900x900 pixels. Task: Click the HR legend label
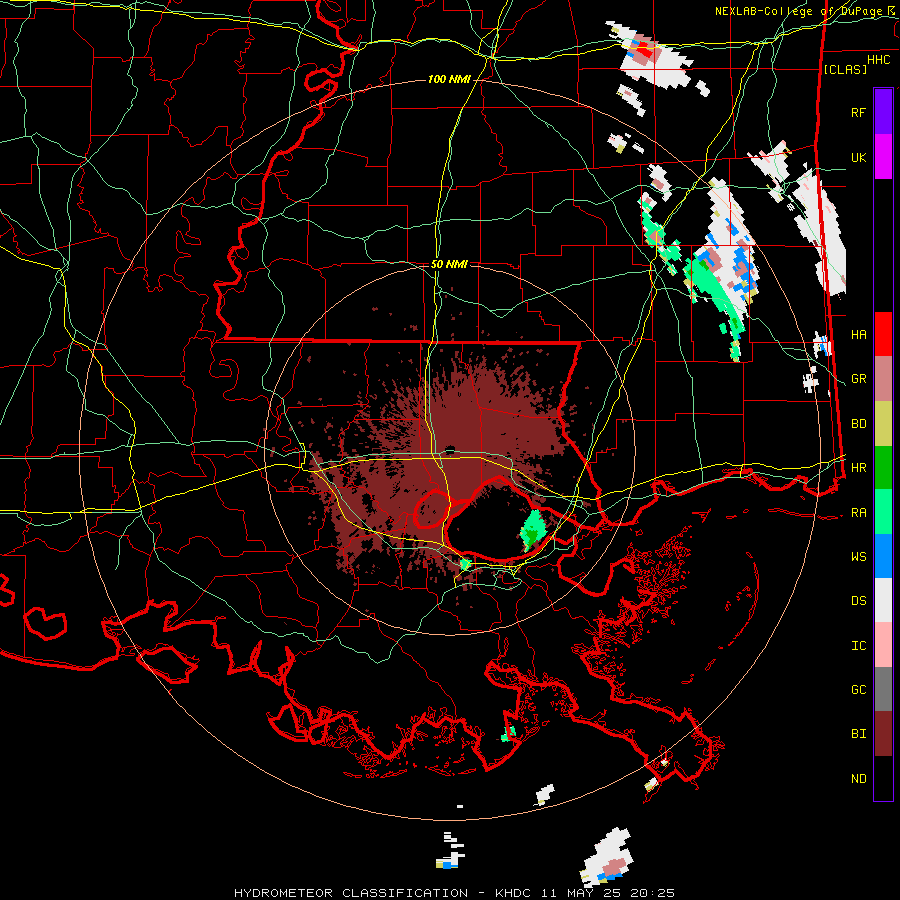pos(858,468)
